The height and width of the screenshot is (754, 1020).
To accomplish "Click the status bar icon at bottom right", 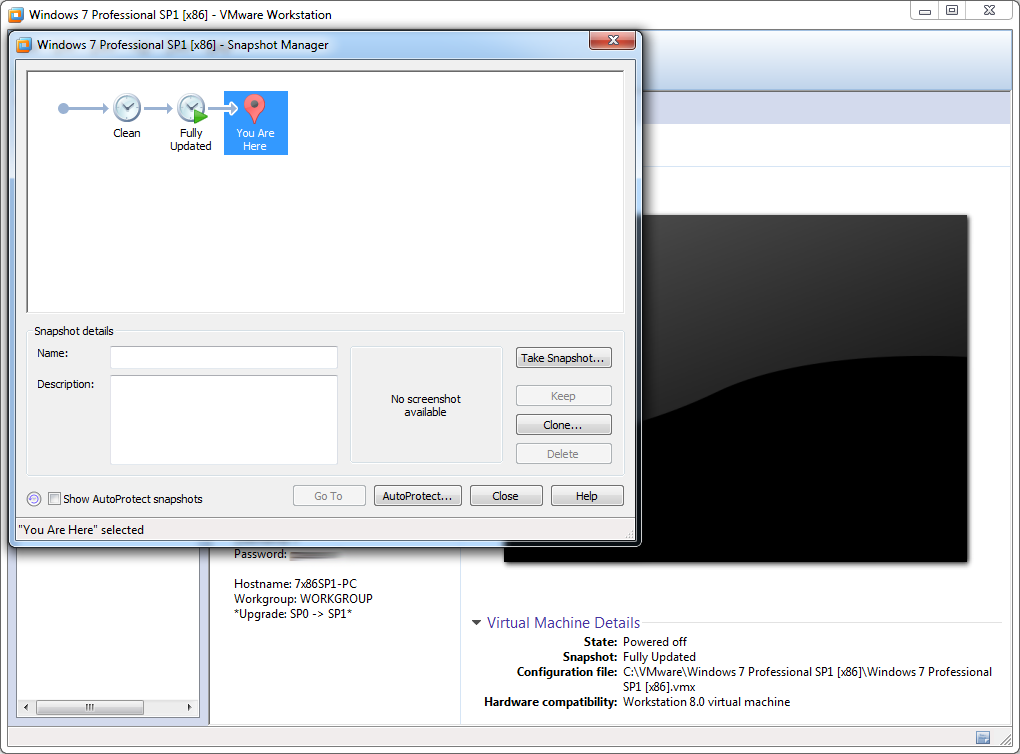I will point(983,738).
